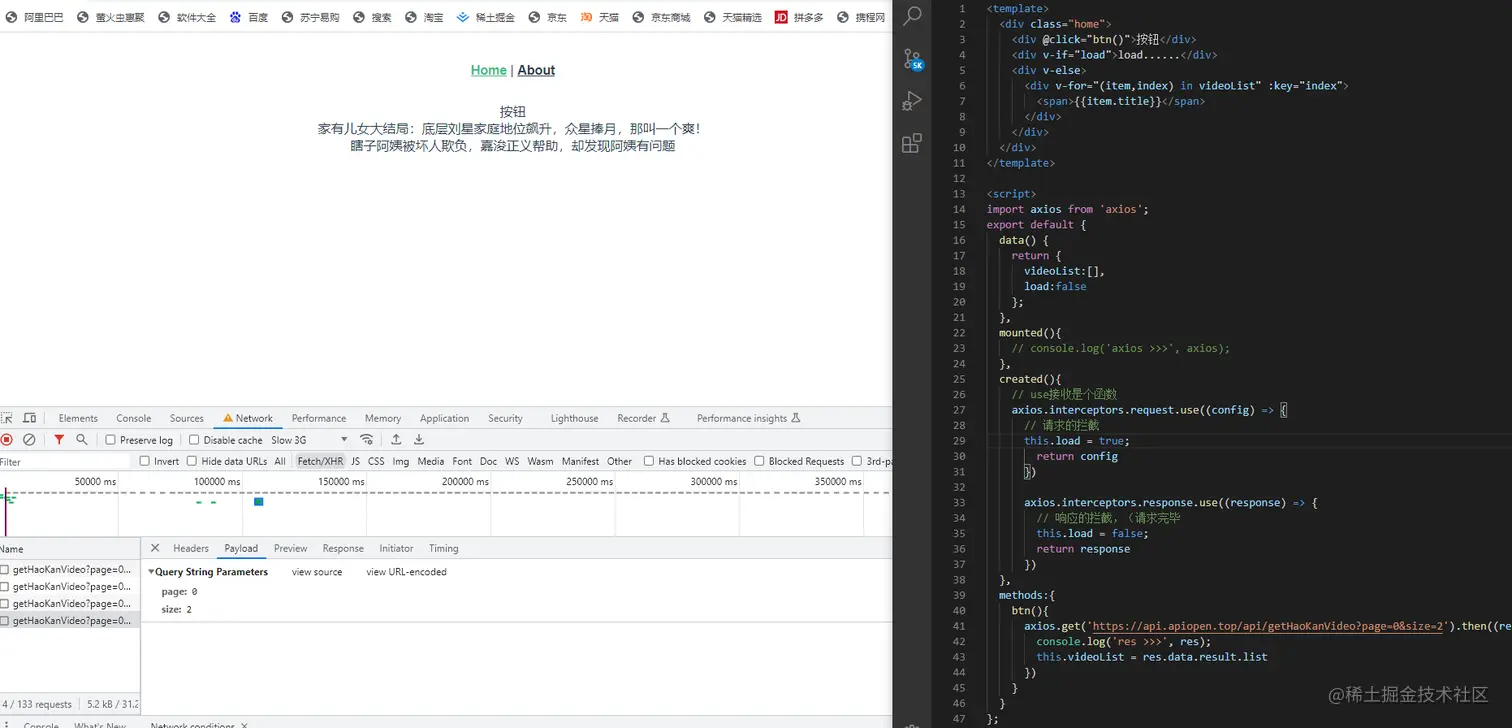This screenshot has height=728, width=1512.
Task: Open the Response tab of the request
Action: (343, 548)
